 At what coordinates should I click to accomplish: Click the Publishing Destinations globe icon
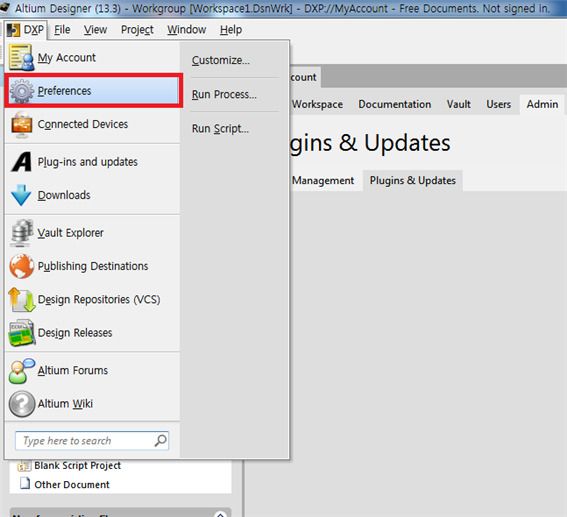tap(21, 266)
